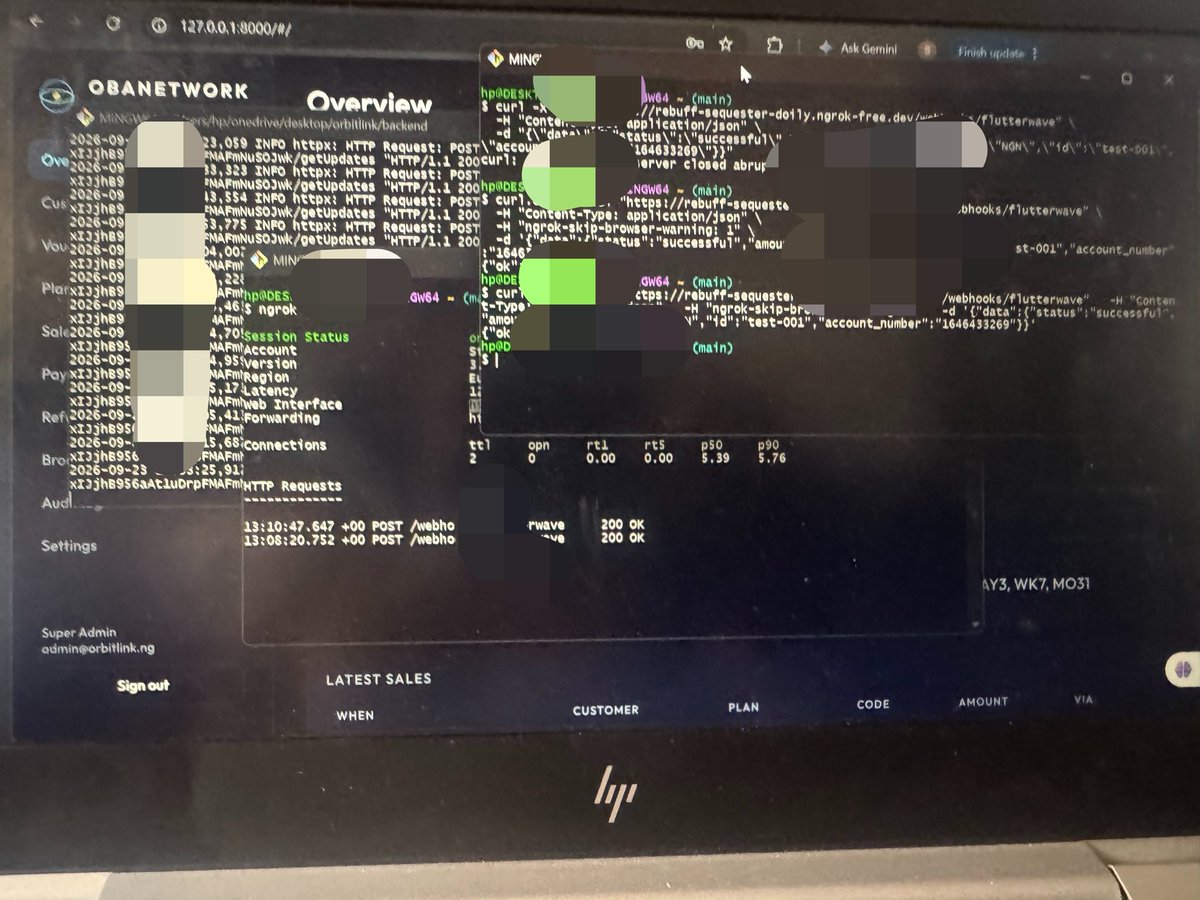Click the browser forward arrow
This screenshot has width=1200, height=900.
(75, 21)
